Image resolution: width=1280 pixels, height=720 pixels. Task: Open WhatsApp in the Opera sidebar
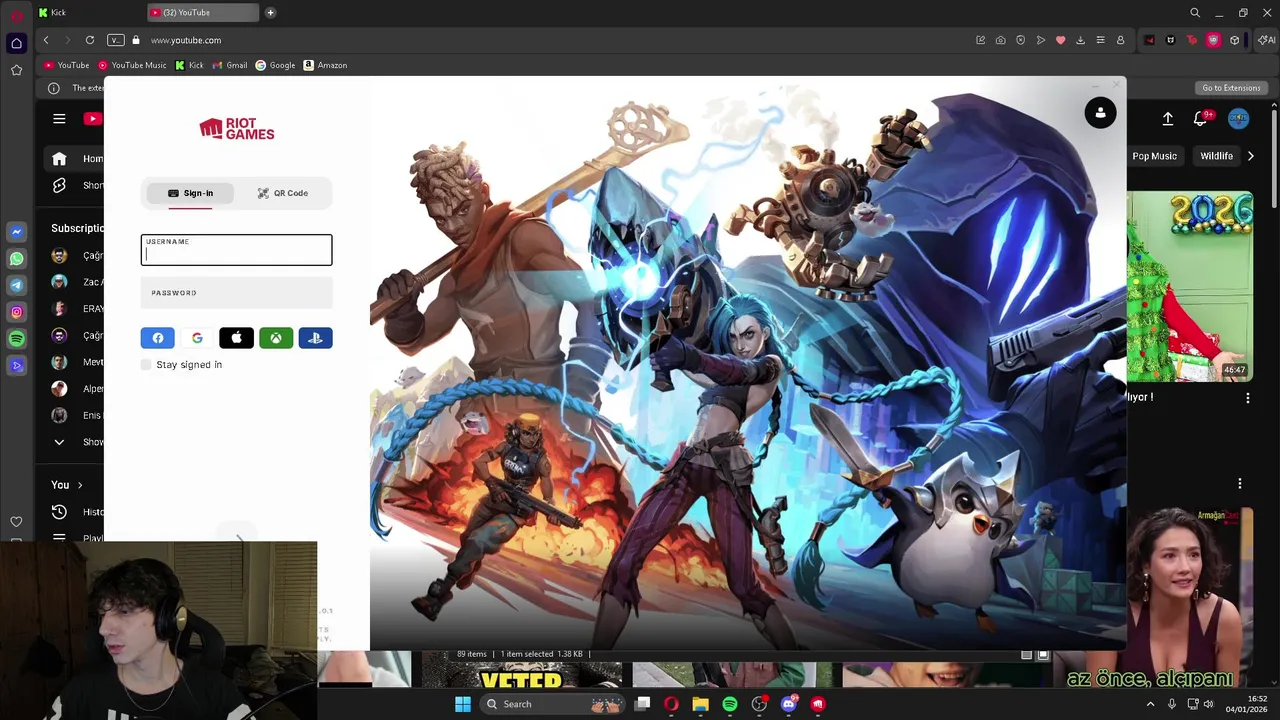pos(16,259)
